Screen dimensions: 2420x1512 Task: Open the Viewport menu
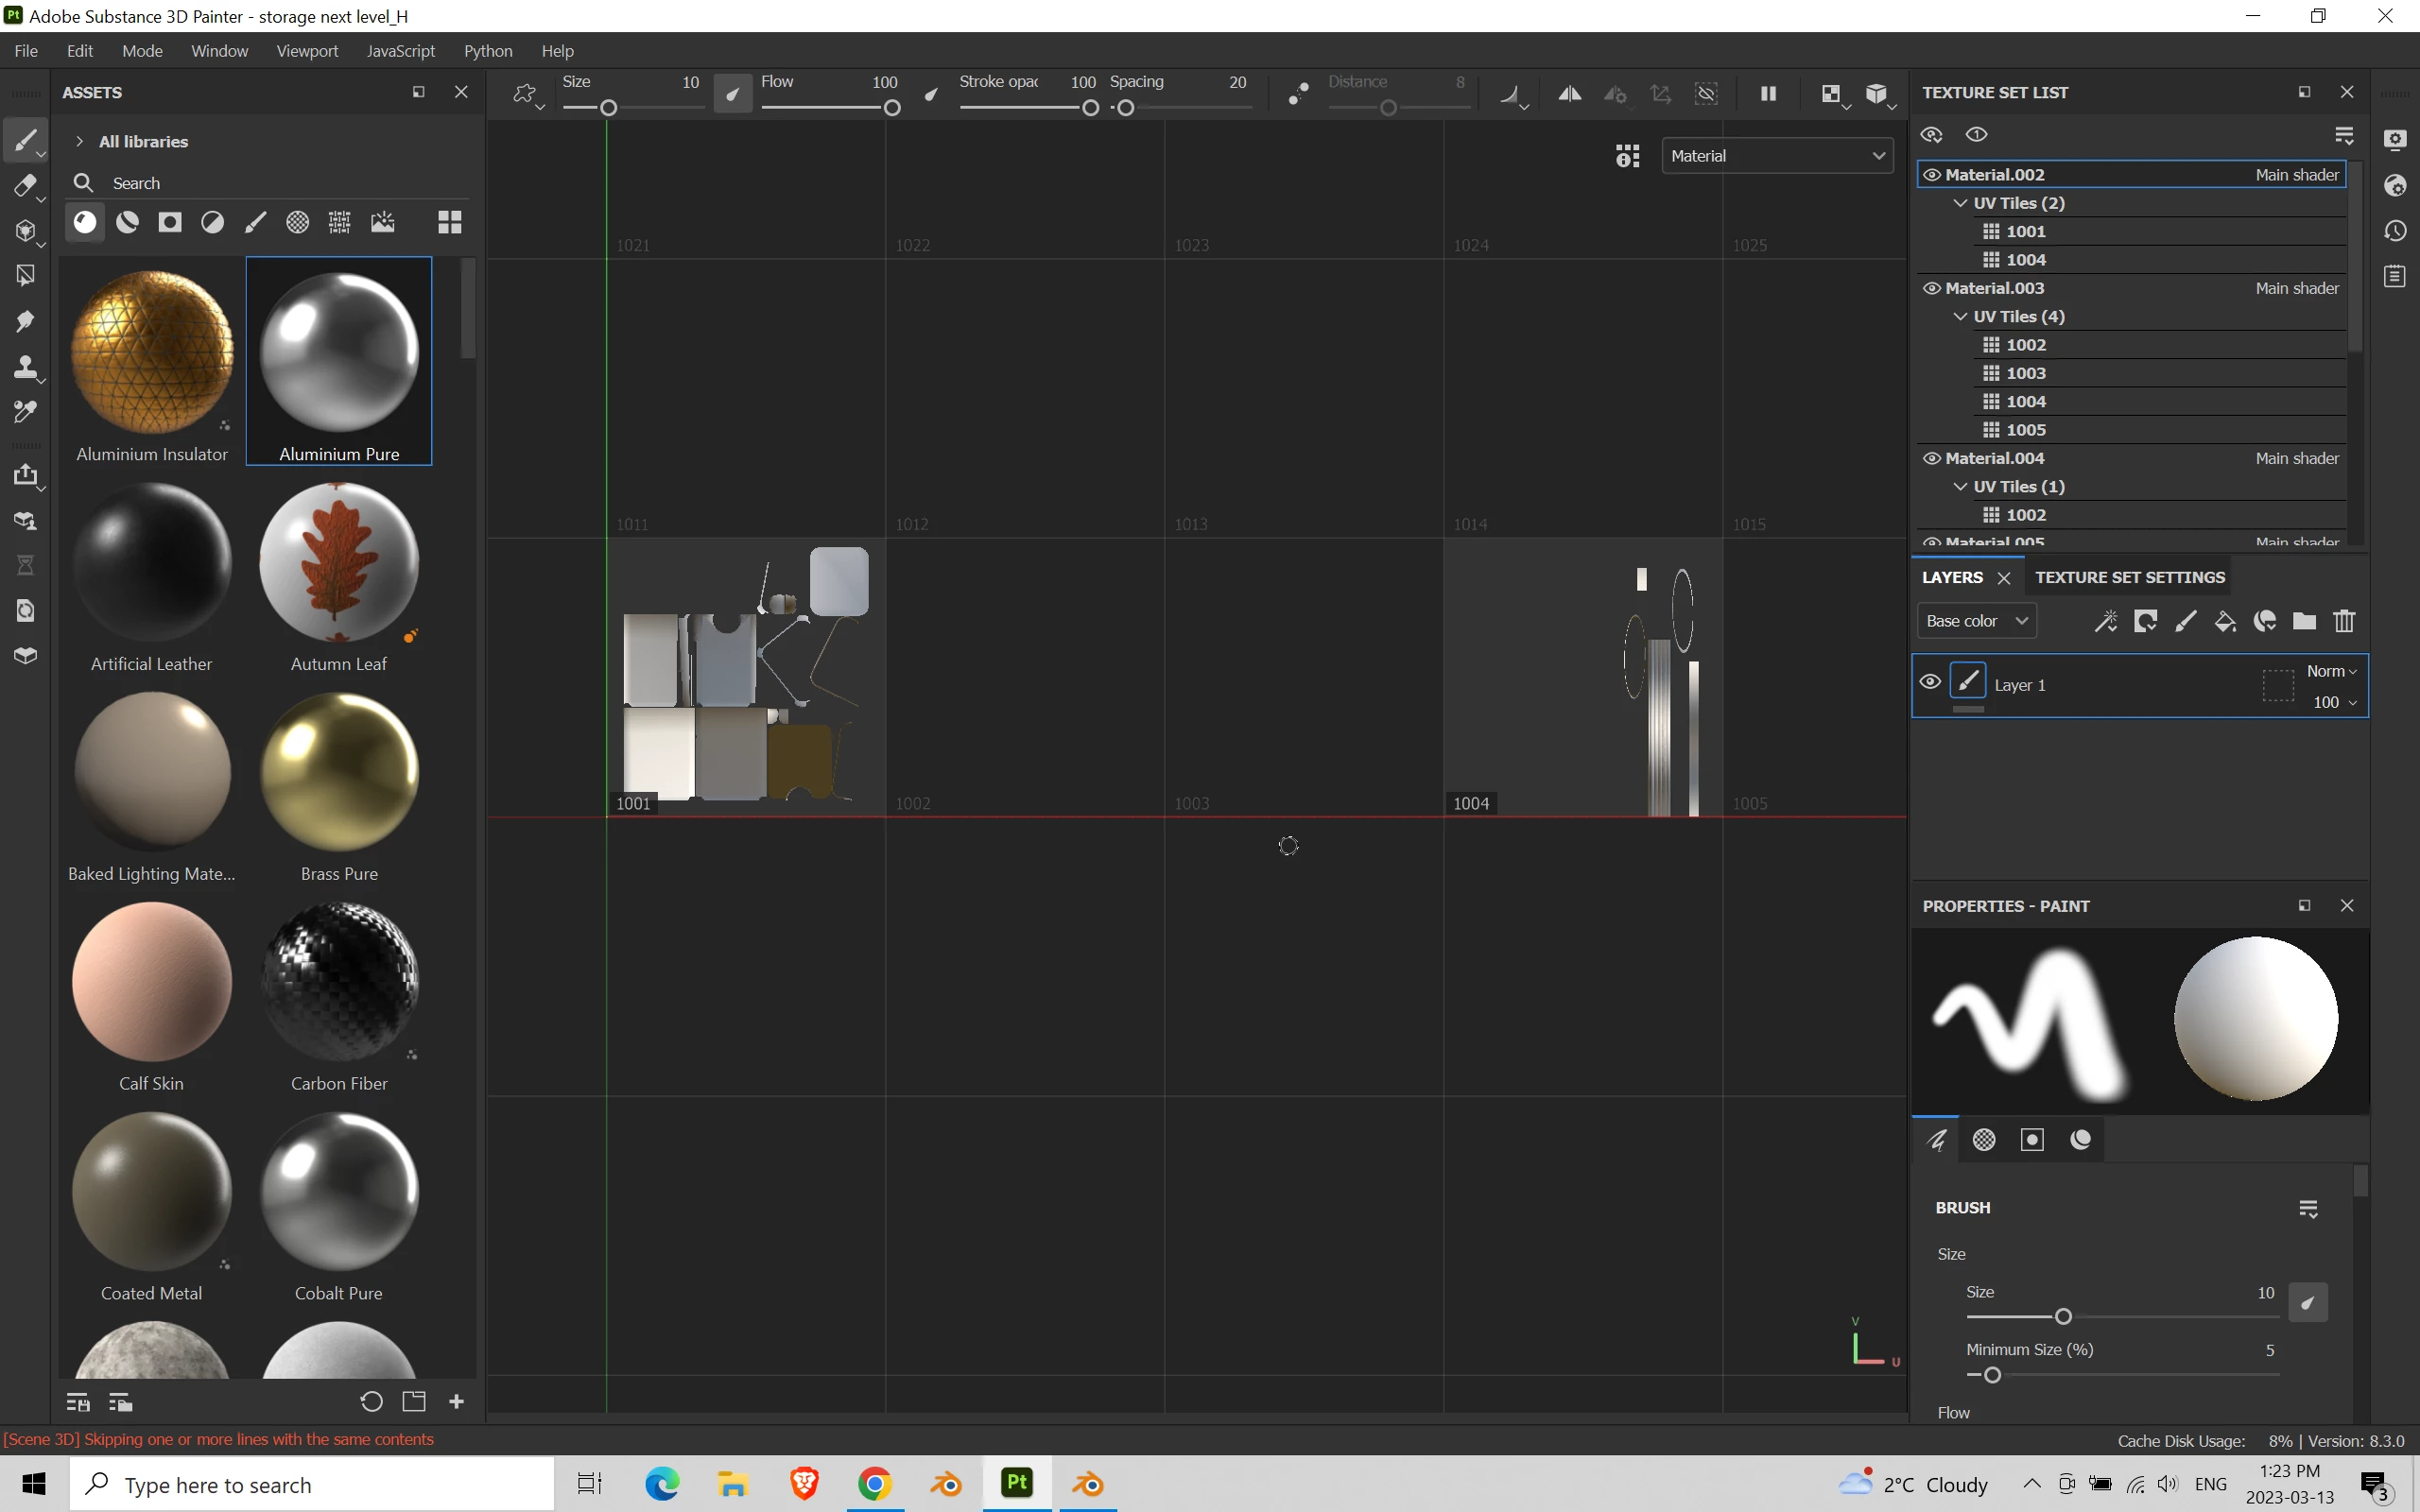click(307, 51)
